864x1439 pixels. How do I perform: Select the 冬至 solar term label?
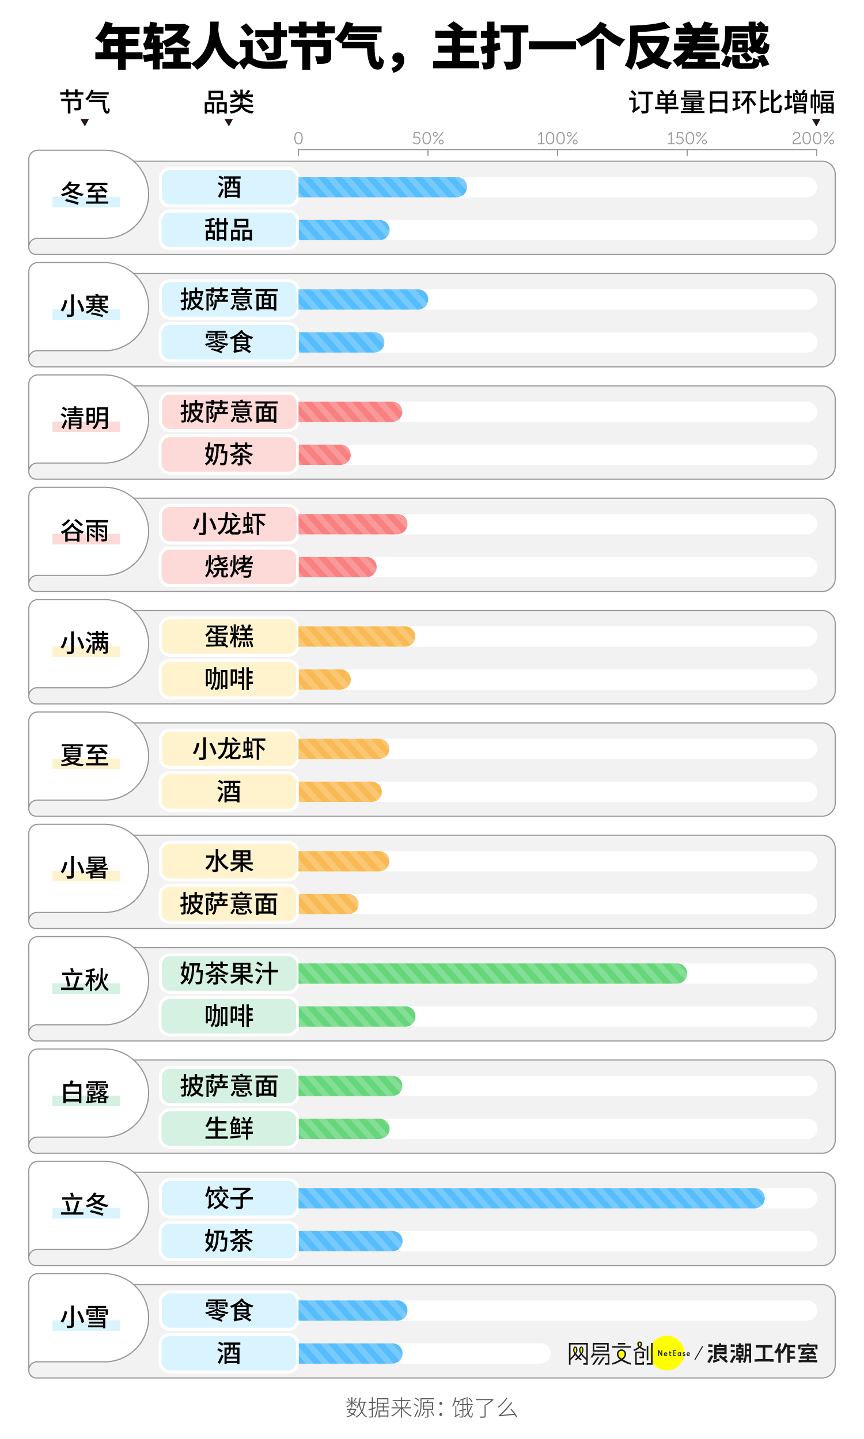pos(85,193)
